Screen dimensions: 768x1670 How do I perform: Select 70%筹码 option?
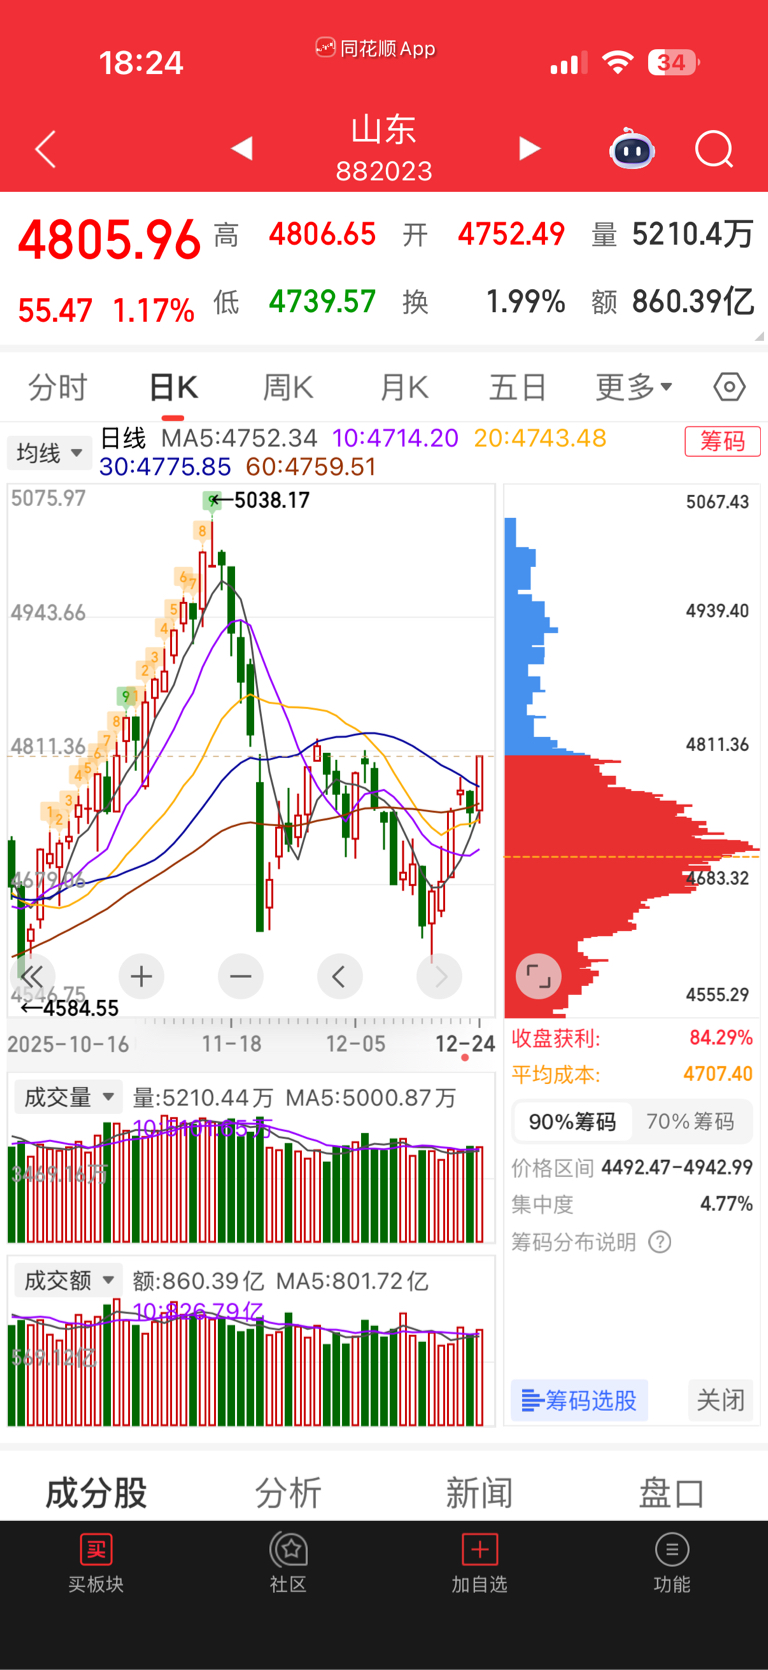(x=690, y=1122)
